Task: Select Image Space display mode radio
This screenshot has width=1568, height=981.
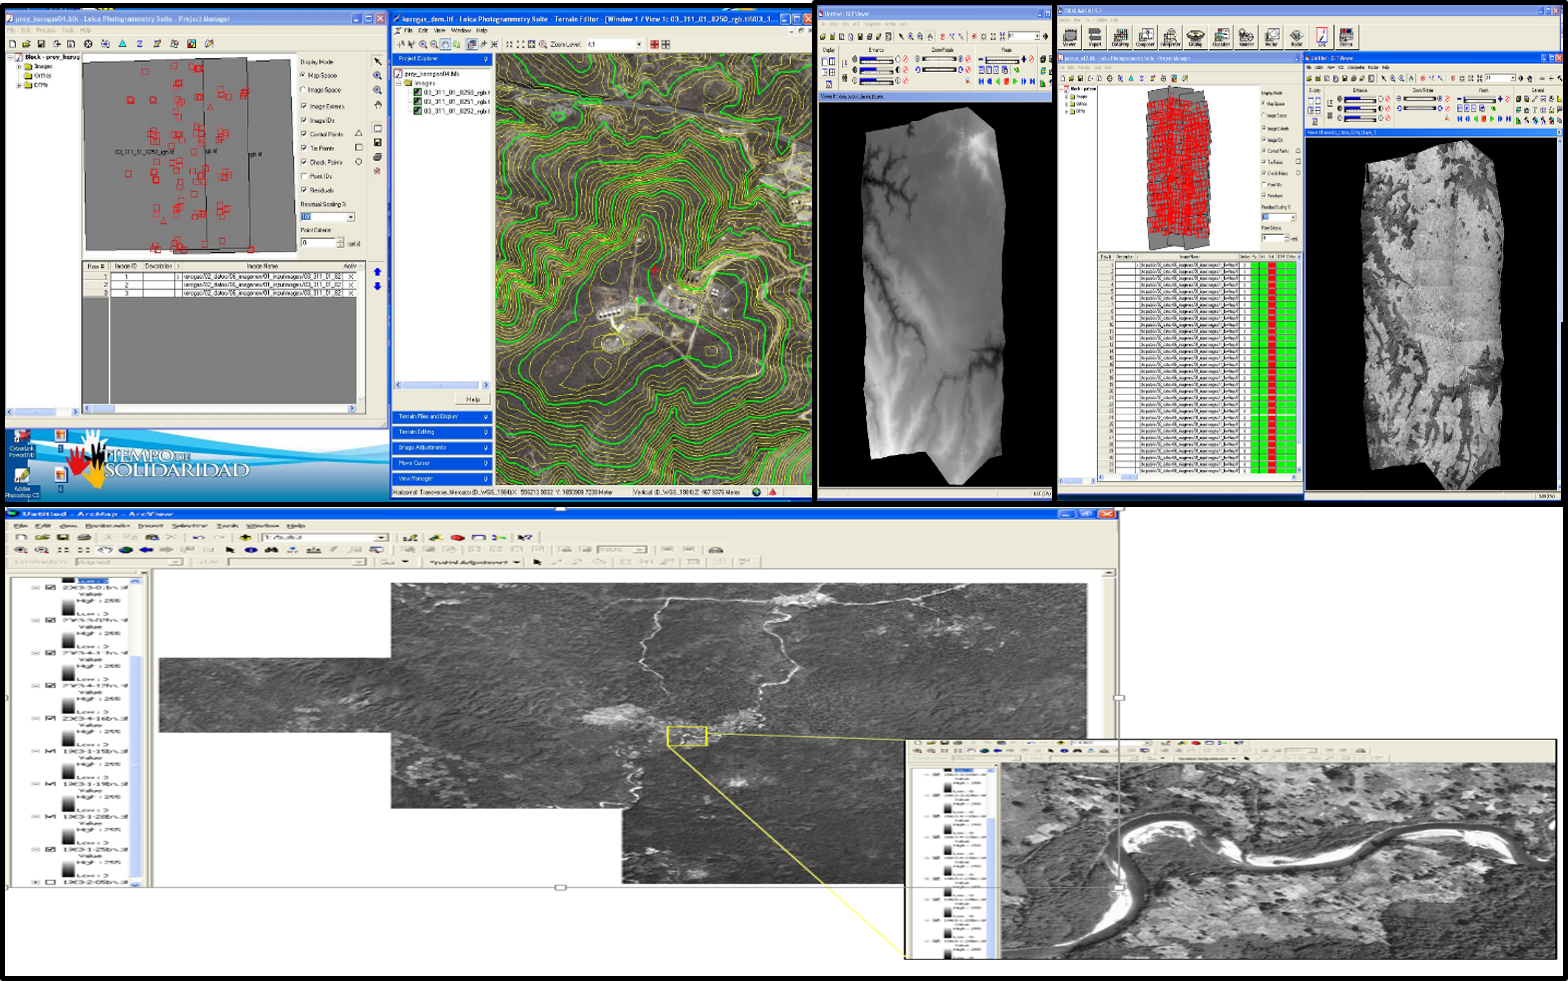Action: tap(304, 90)
